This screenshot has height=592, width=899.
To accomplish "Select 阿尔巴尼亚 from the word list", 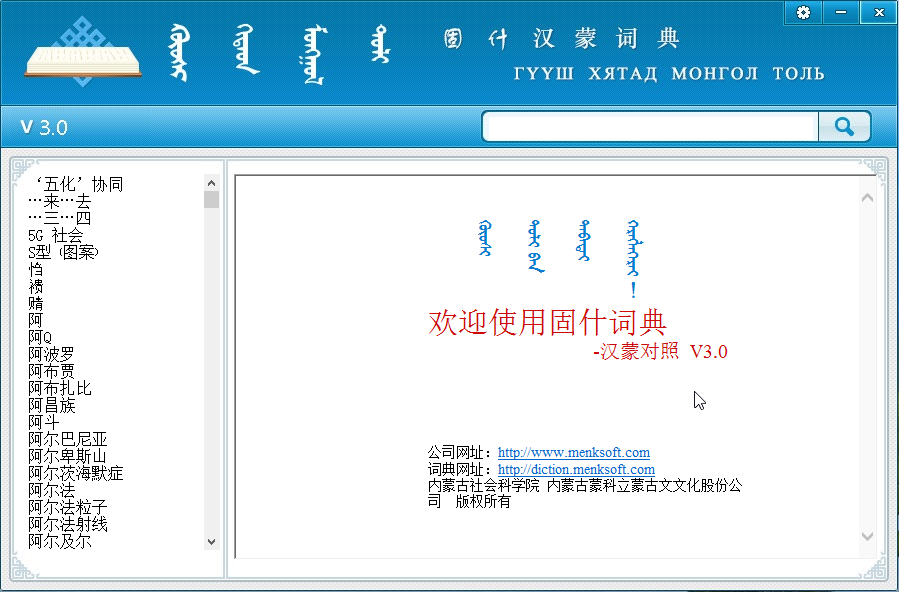I will (67, 439).
